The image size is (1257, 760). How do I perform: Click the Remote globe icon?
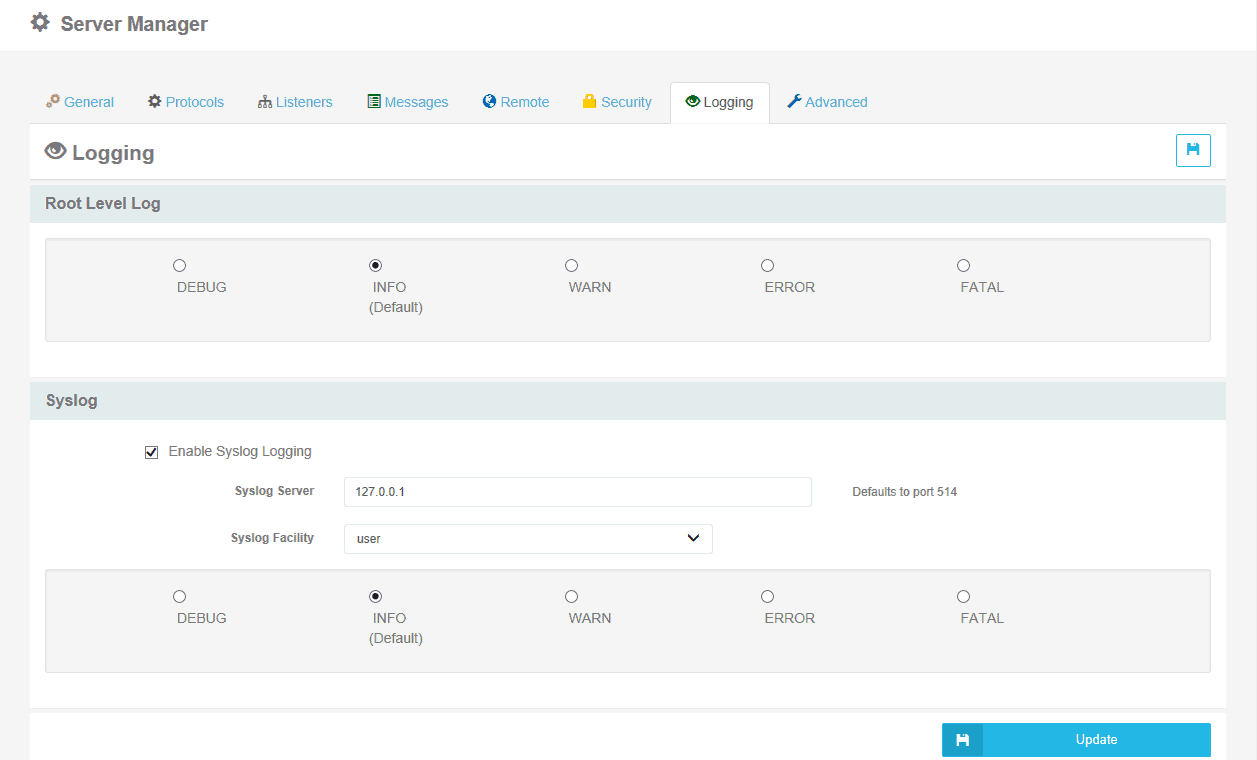click(489, 101)
